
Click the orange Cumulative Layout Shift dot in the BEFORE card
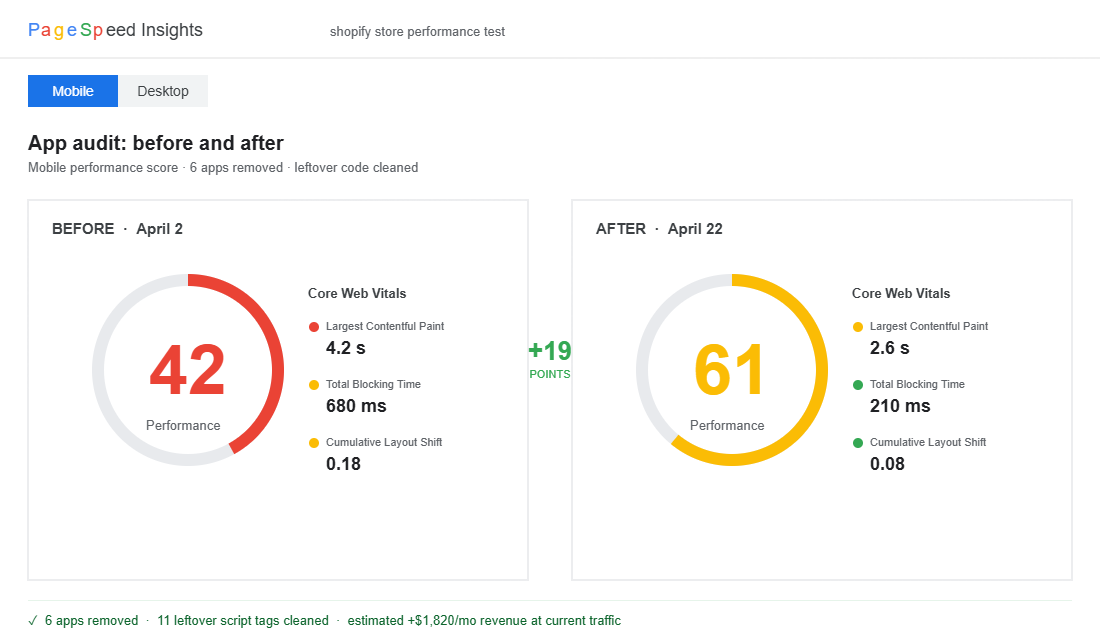click(x=314, y=443)
